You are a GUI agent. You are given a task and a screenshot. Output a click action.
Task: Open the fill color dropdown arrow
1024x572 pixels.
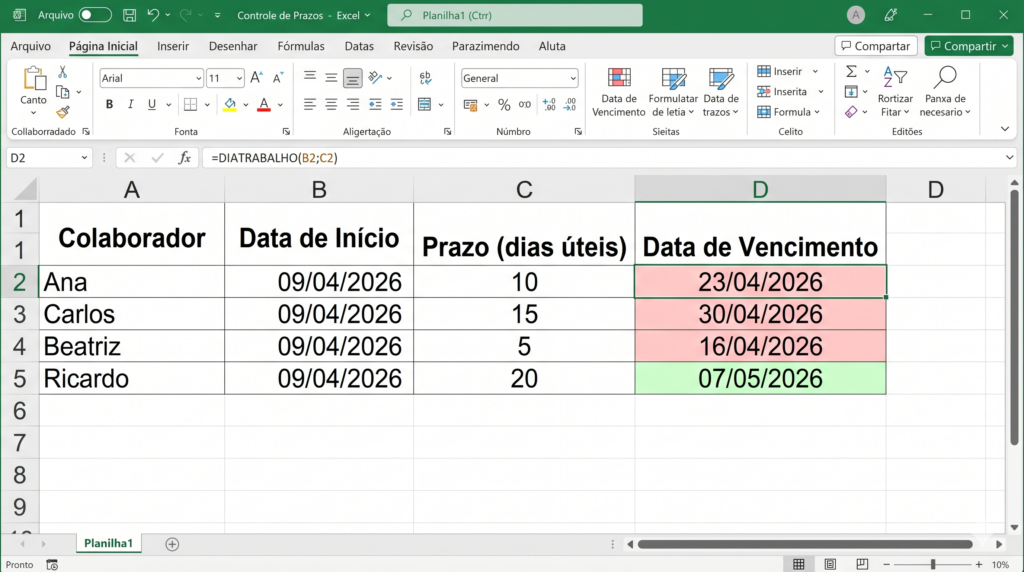tap(246, 105)
